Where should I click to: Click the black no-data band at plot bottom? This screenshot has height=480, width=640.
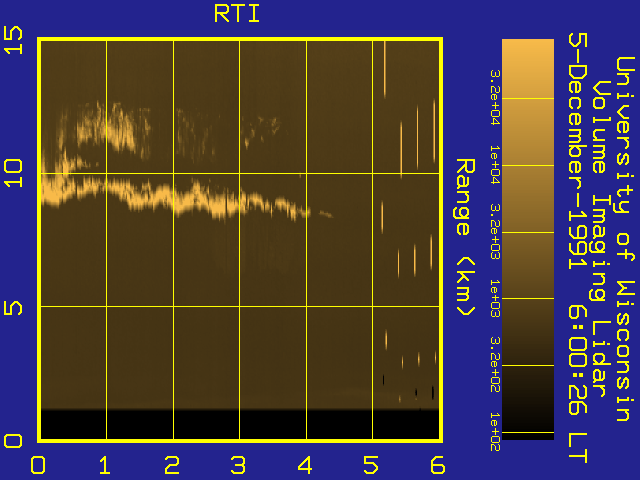(x=240, y=424)
